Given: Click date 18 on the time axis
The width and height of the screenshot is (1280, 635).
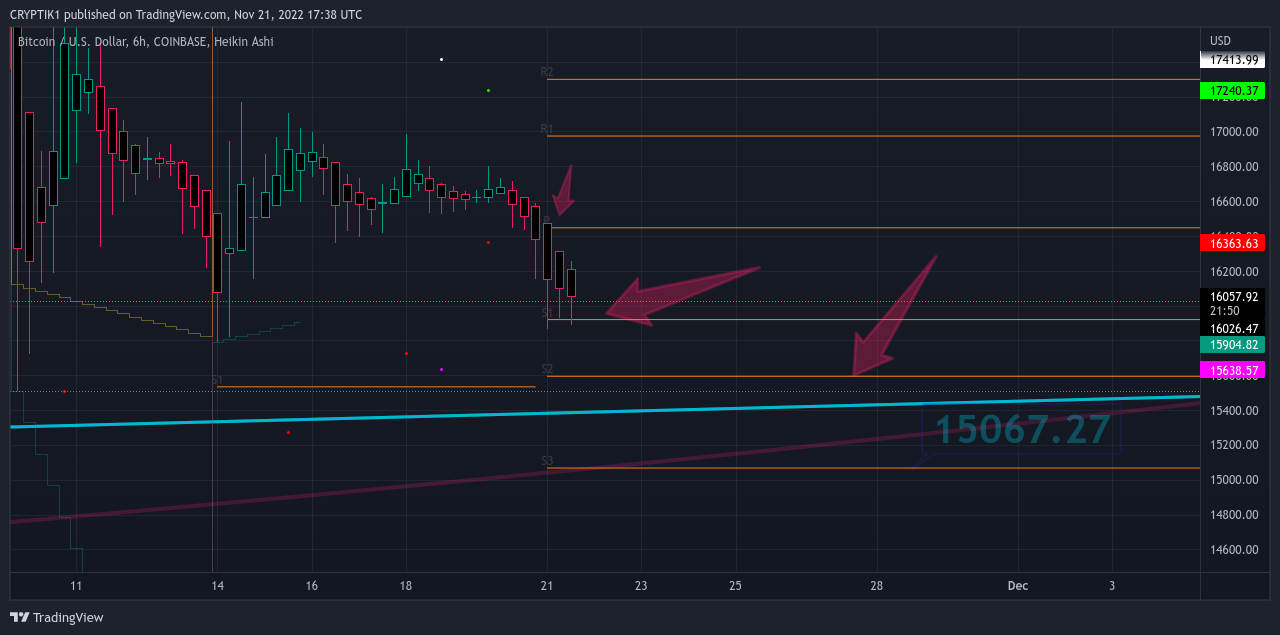Looking at the screenshot, I should tap(406, 586).
